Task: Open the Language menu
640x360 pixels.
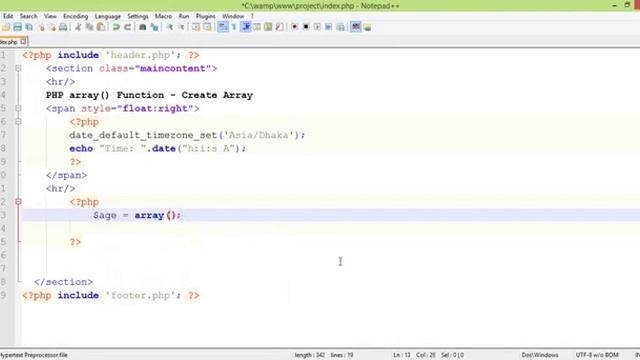Action: (108, 16)
